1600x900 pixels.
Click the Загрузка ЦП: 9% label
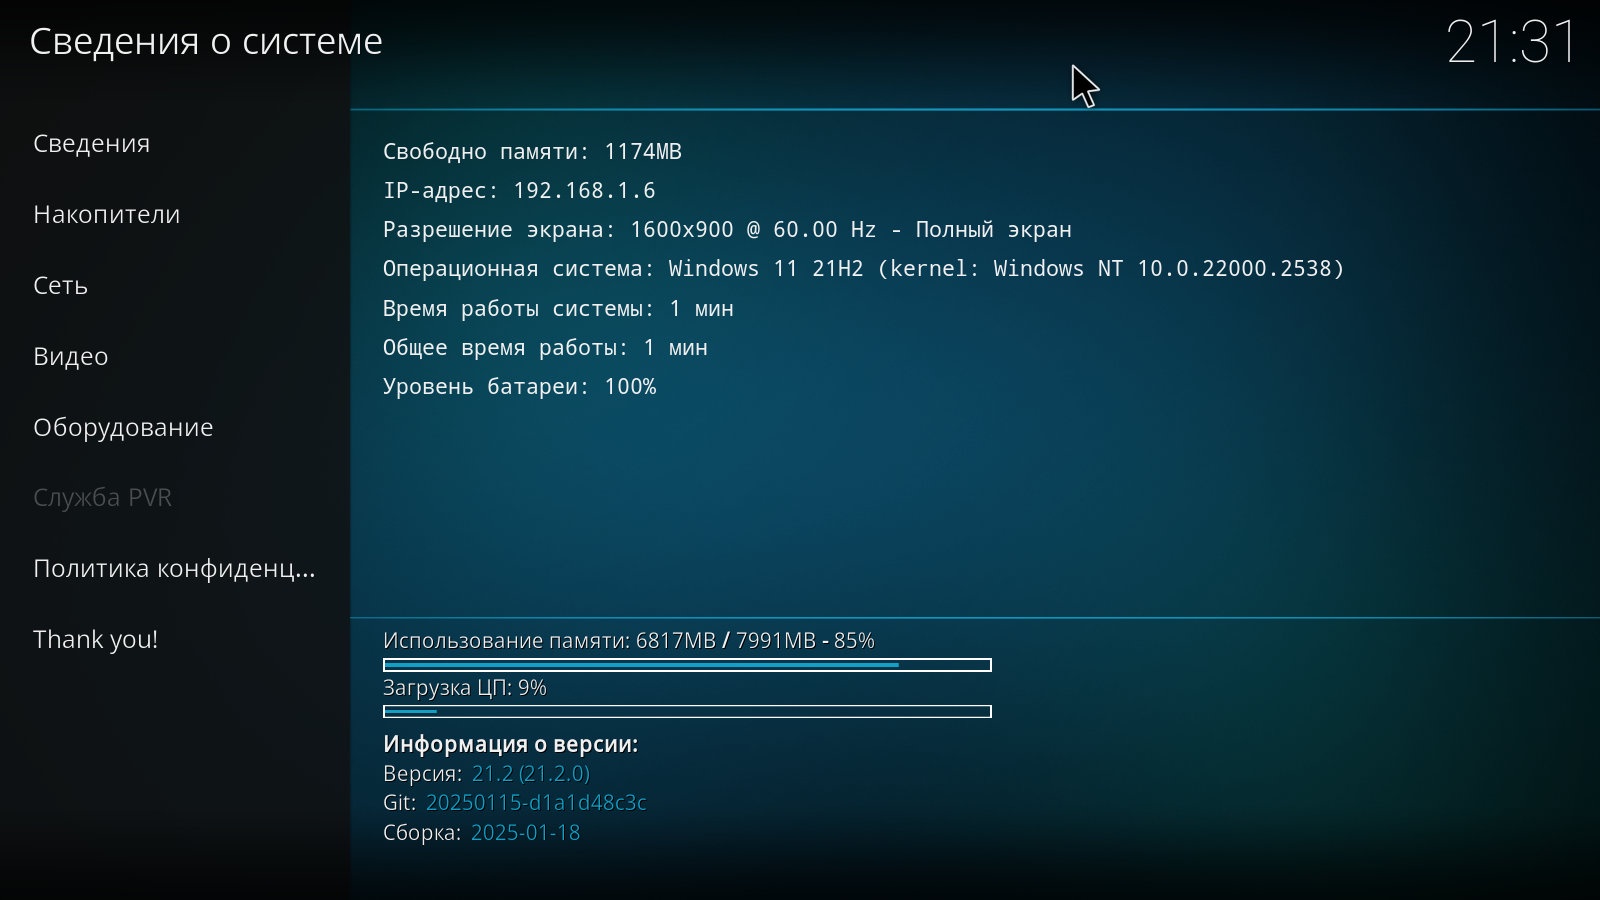[x=465, y=688]
